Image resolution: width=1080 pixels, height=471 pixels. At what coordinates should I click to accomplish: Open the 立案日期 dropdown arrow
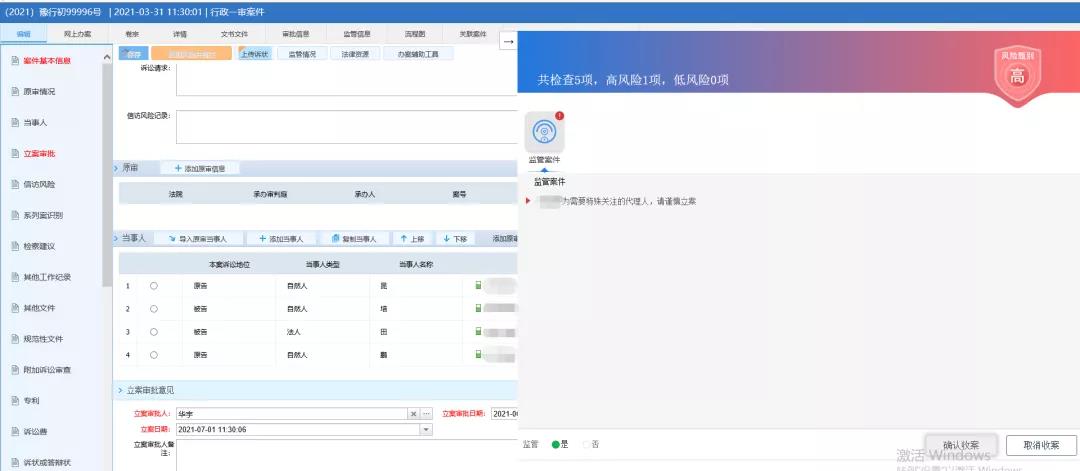click(x=427, y=429)
